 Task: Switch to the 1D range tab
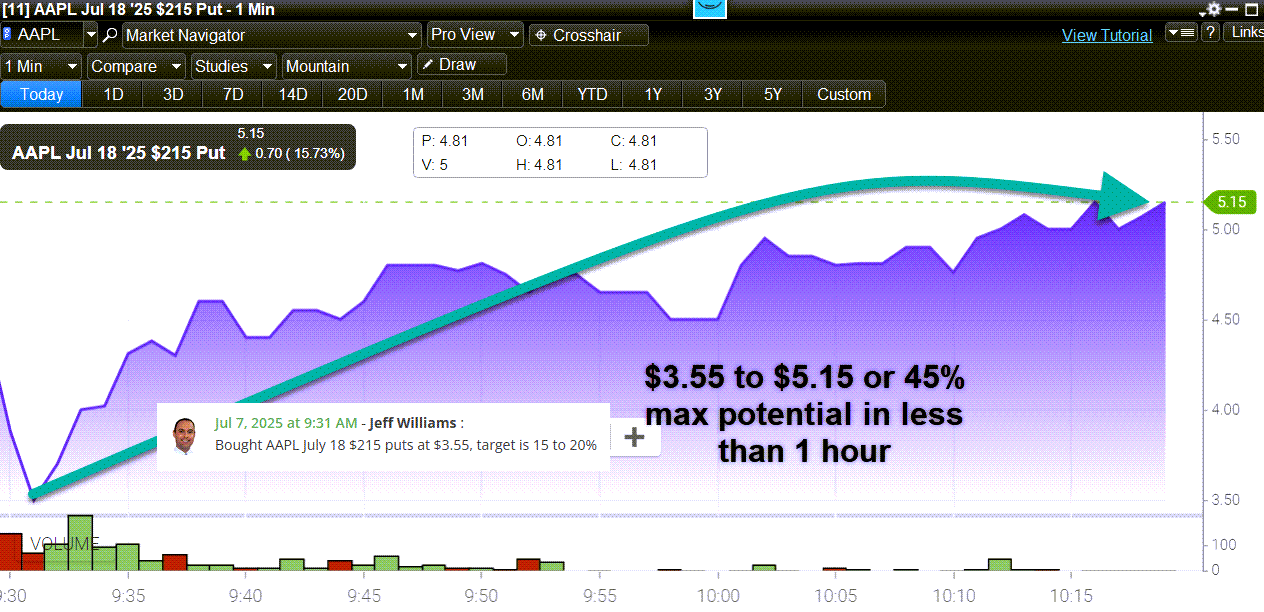114,94
